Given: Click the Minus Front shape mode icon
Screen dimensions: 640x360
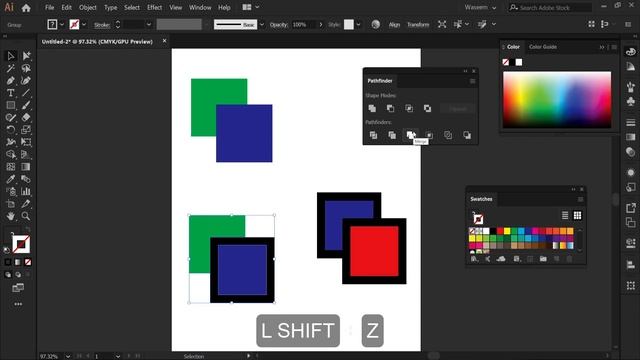Looking at the screenshot, I should [391, 109].
